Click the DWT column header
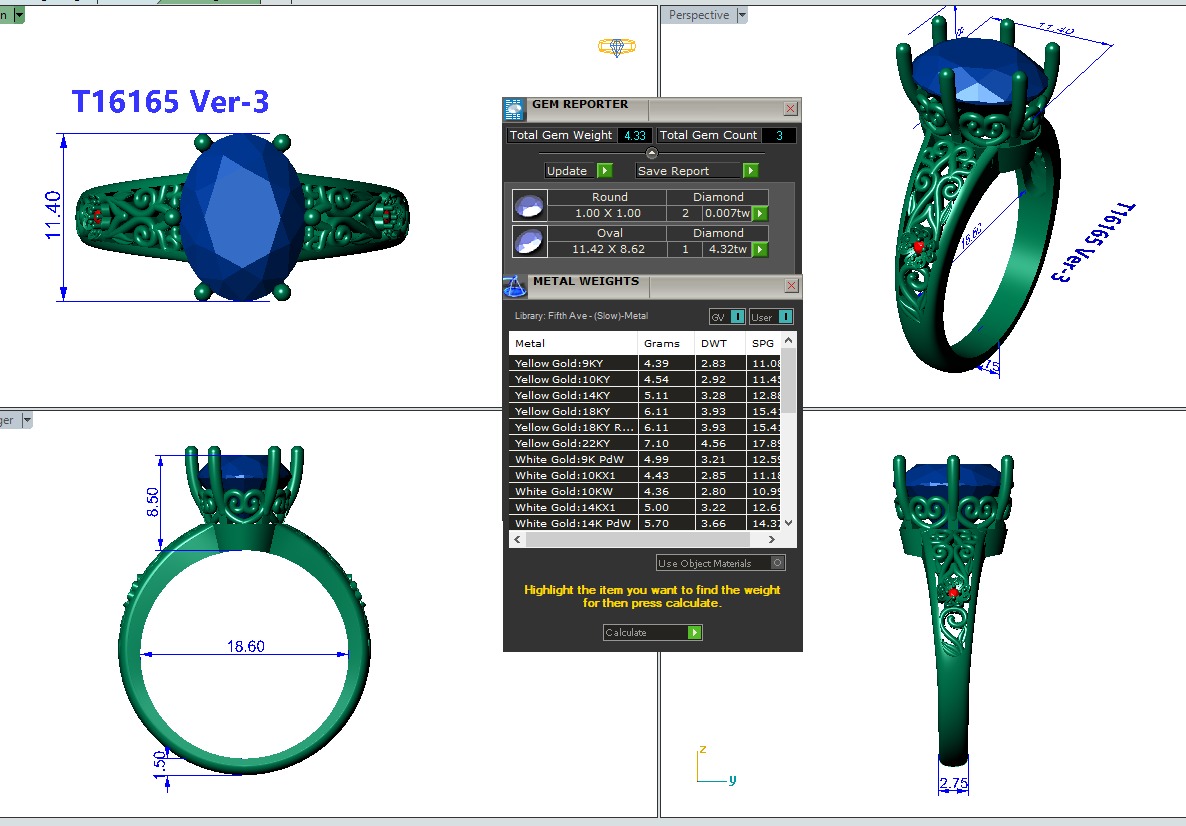This screenshot has width=1186, height=826. (x=720, y=343)
